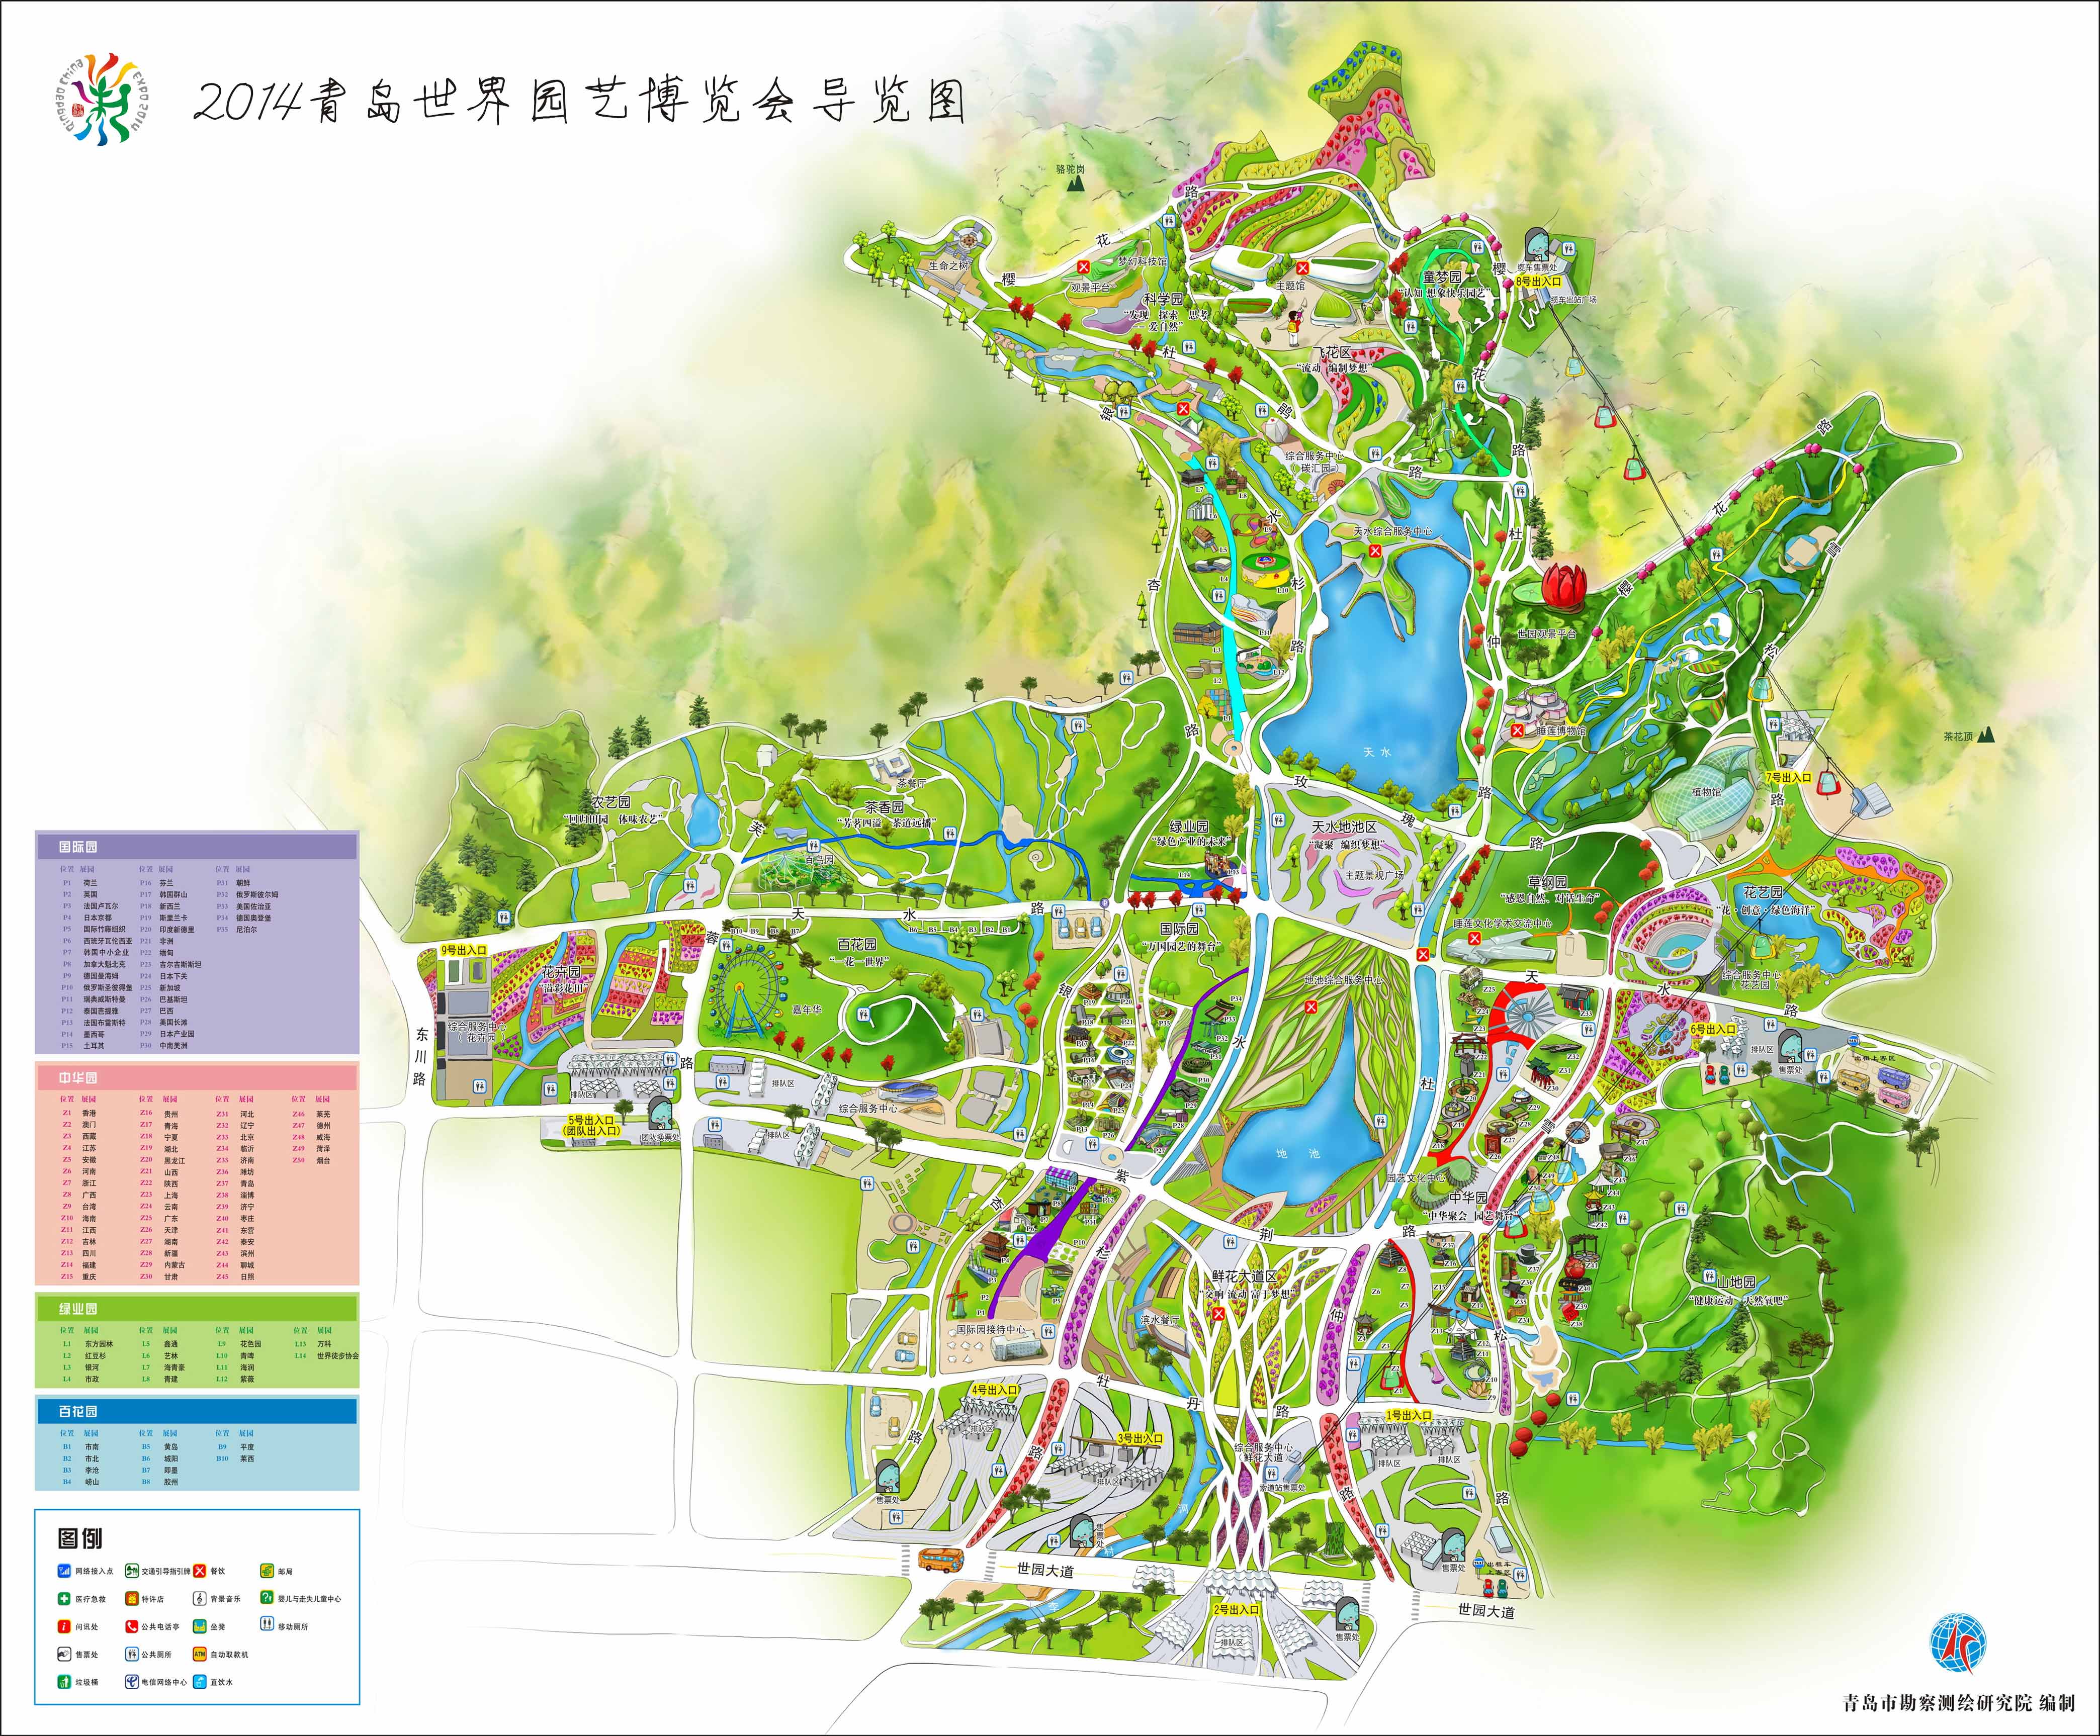Click the 青岛市勘察测绘研究院 编制 credit text

click(1958, 1702)
